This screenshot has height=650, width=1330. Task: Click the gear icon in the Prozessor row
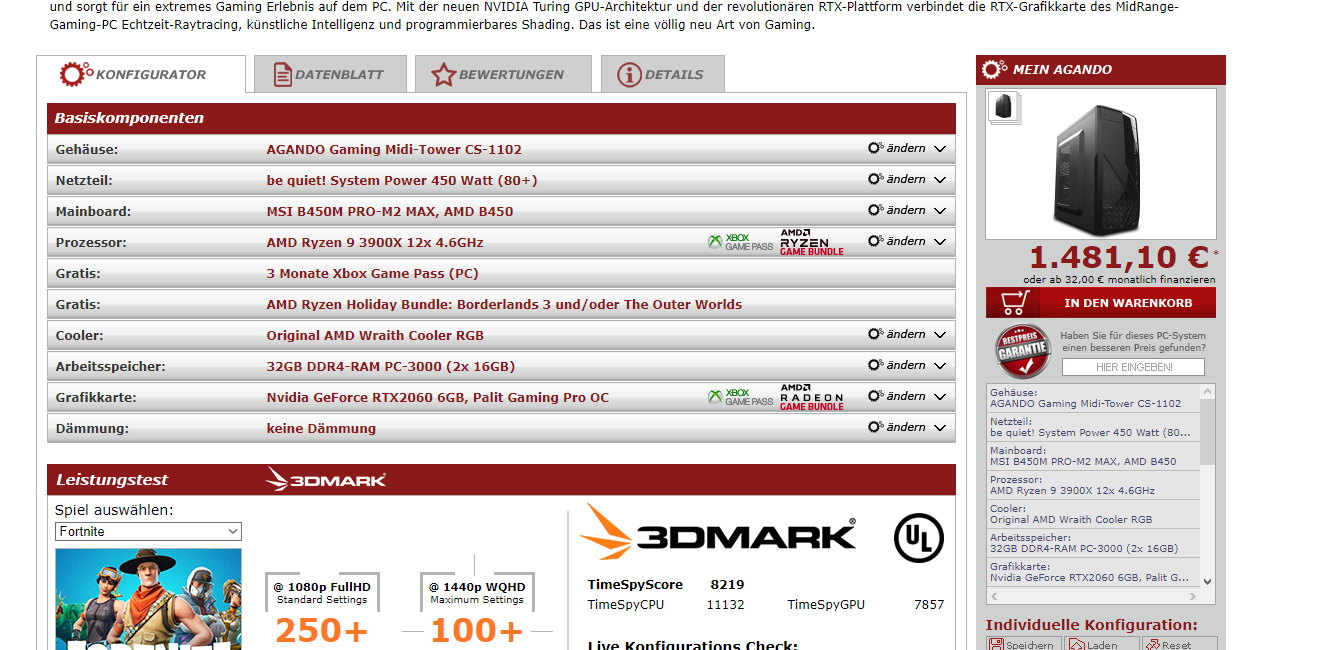(875, 241)
